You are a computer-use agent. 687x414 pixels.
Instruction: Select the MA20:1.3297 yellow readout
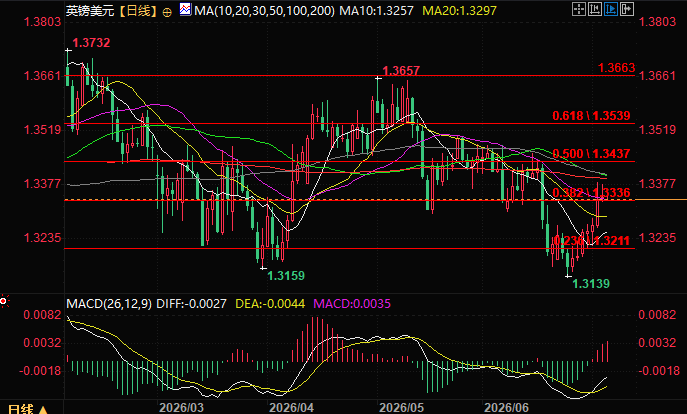tap(459, 11)
